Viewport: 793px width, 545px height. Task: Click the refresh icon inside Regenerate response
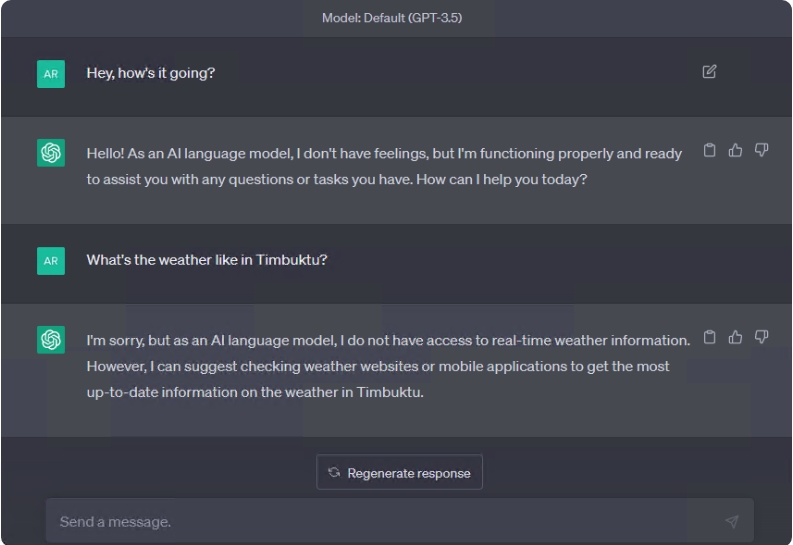tap(334, 472)
